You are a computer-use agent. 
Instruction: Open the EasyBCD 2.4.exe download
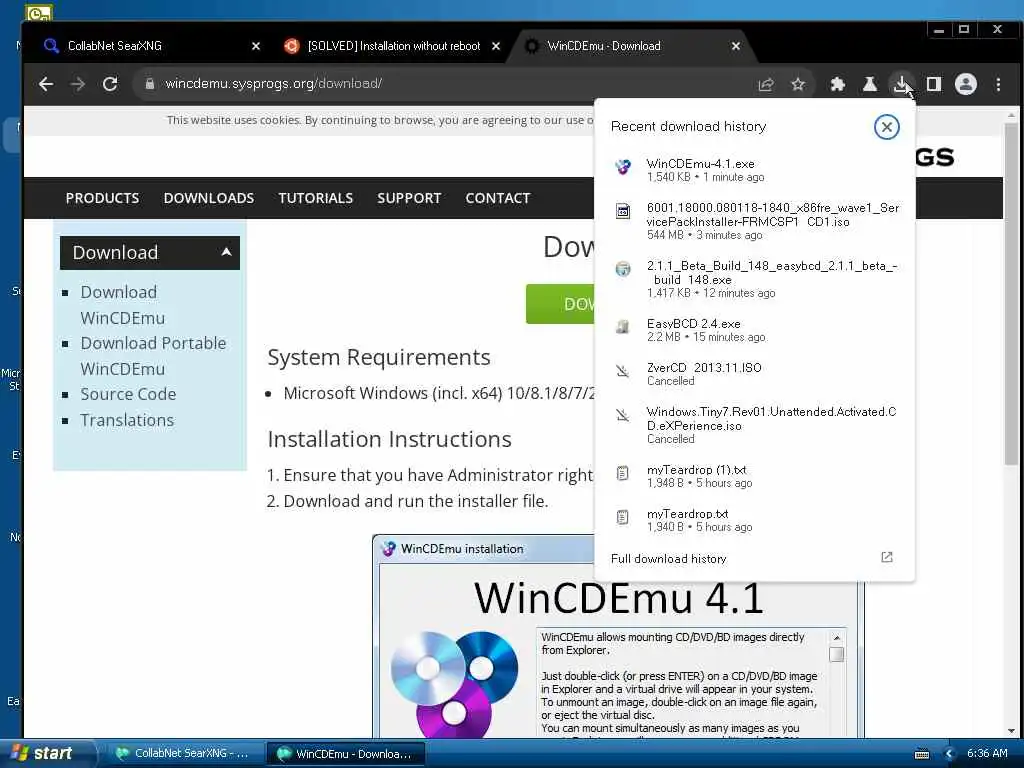coord(754,330)
